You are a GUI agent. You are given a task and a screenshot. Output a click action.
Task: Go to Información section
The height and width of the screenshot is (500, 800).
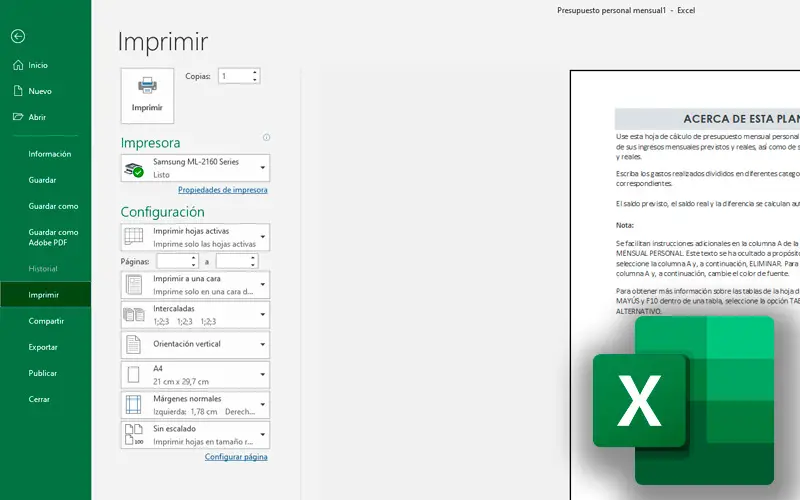tap(49, 154)
